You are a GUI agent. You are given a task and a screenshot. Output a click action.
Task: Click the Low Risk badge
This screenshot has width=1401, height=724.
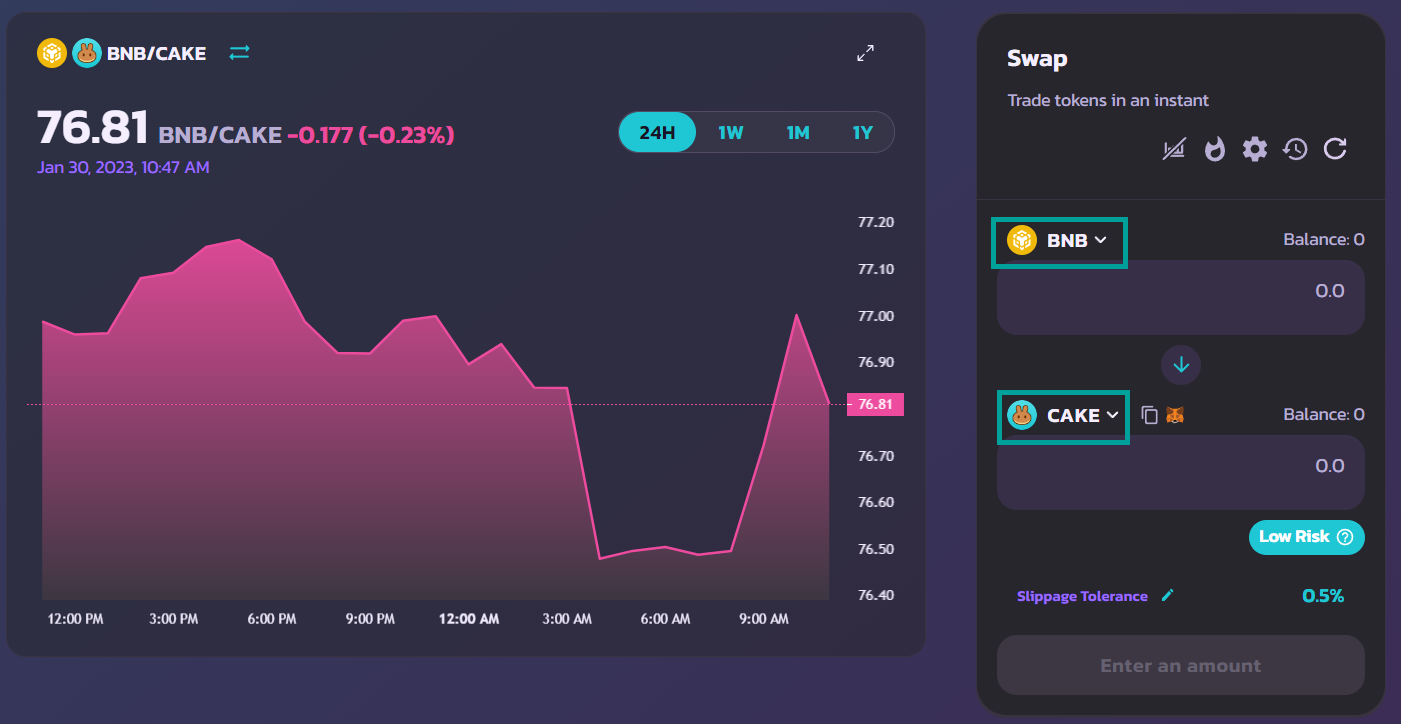[1306, 537]
